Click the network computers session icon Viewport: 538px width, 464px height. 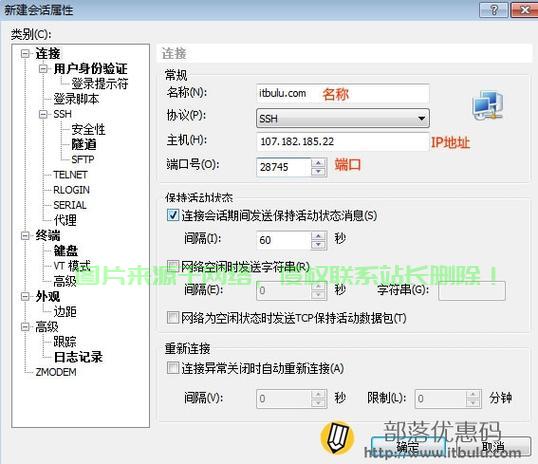click(488, 105)
